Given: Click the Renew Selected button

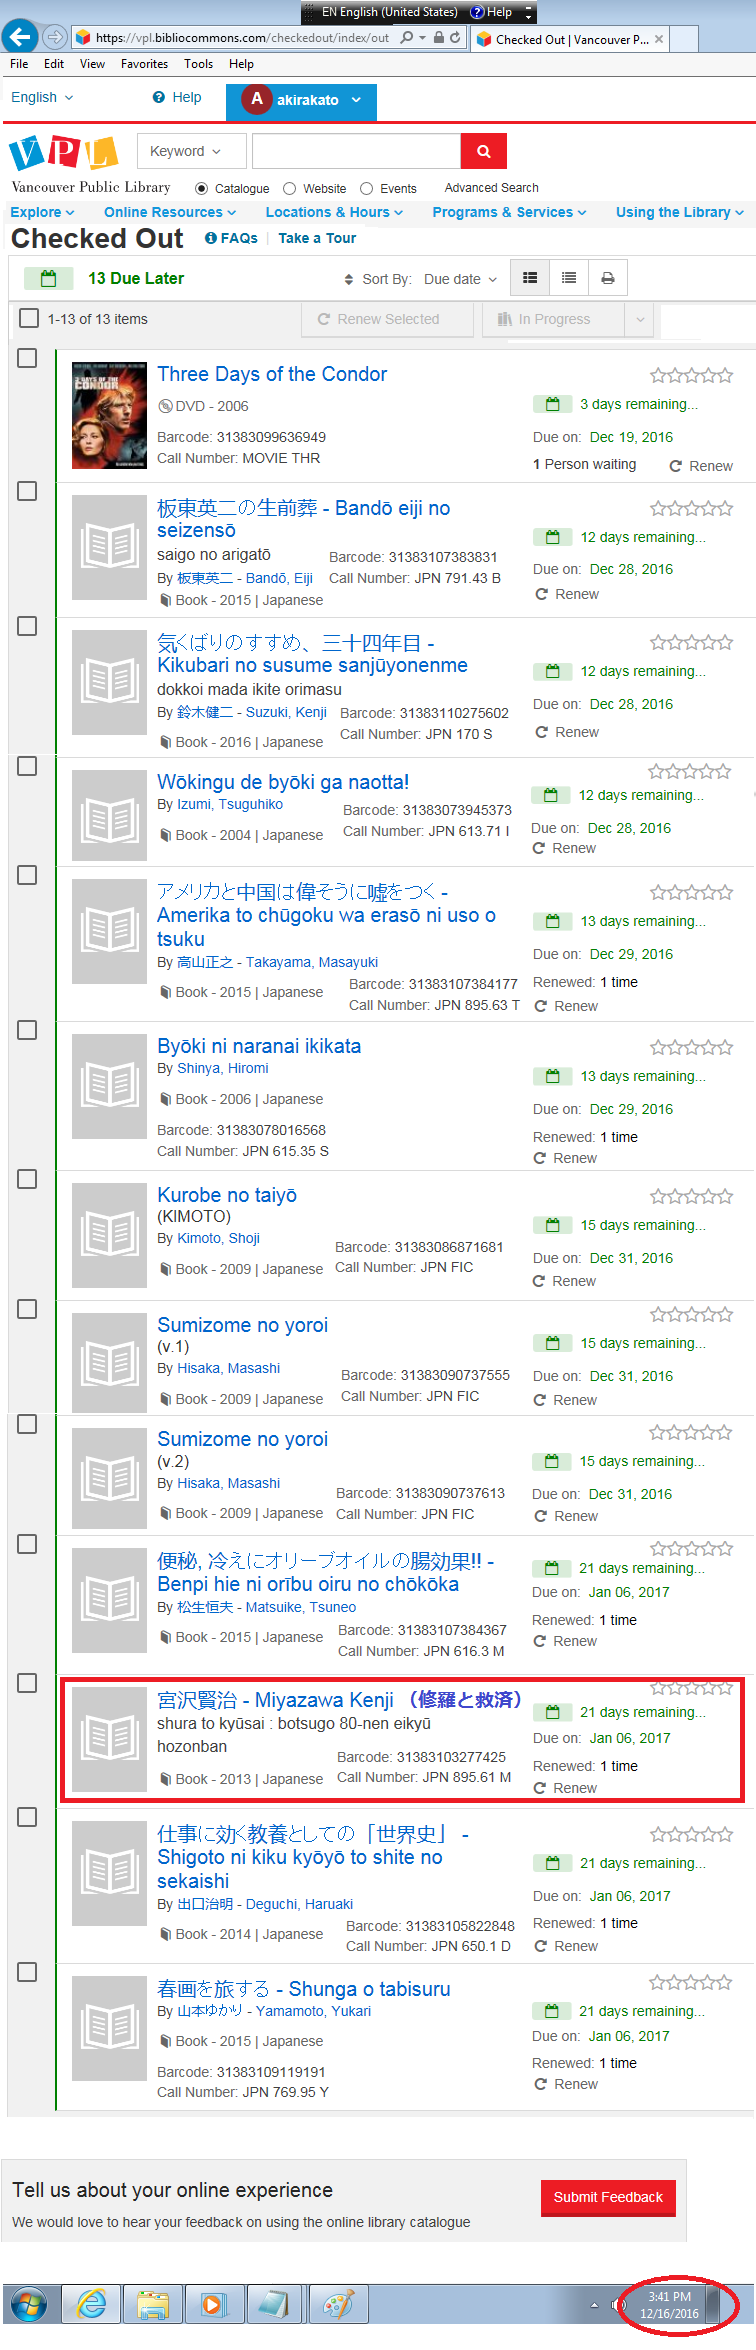Looking at the screenshot, I should coord(387,319).
